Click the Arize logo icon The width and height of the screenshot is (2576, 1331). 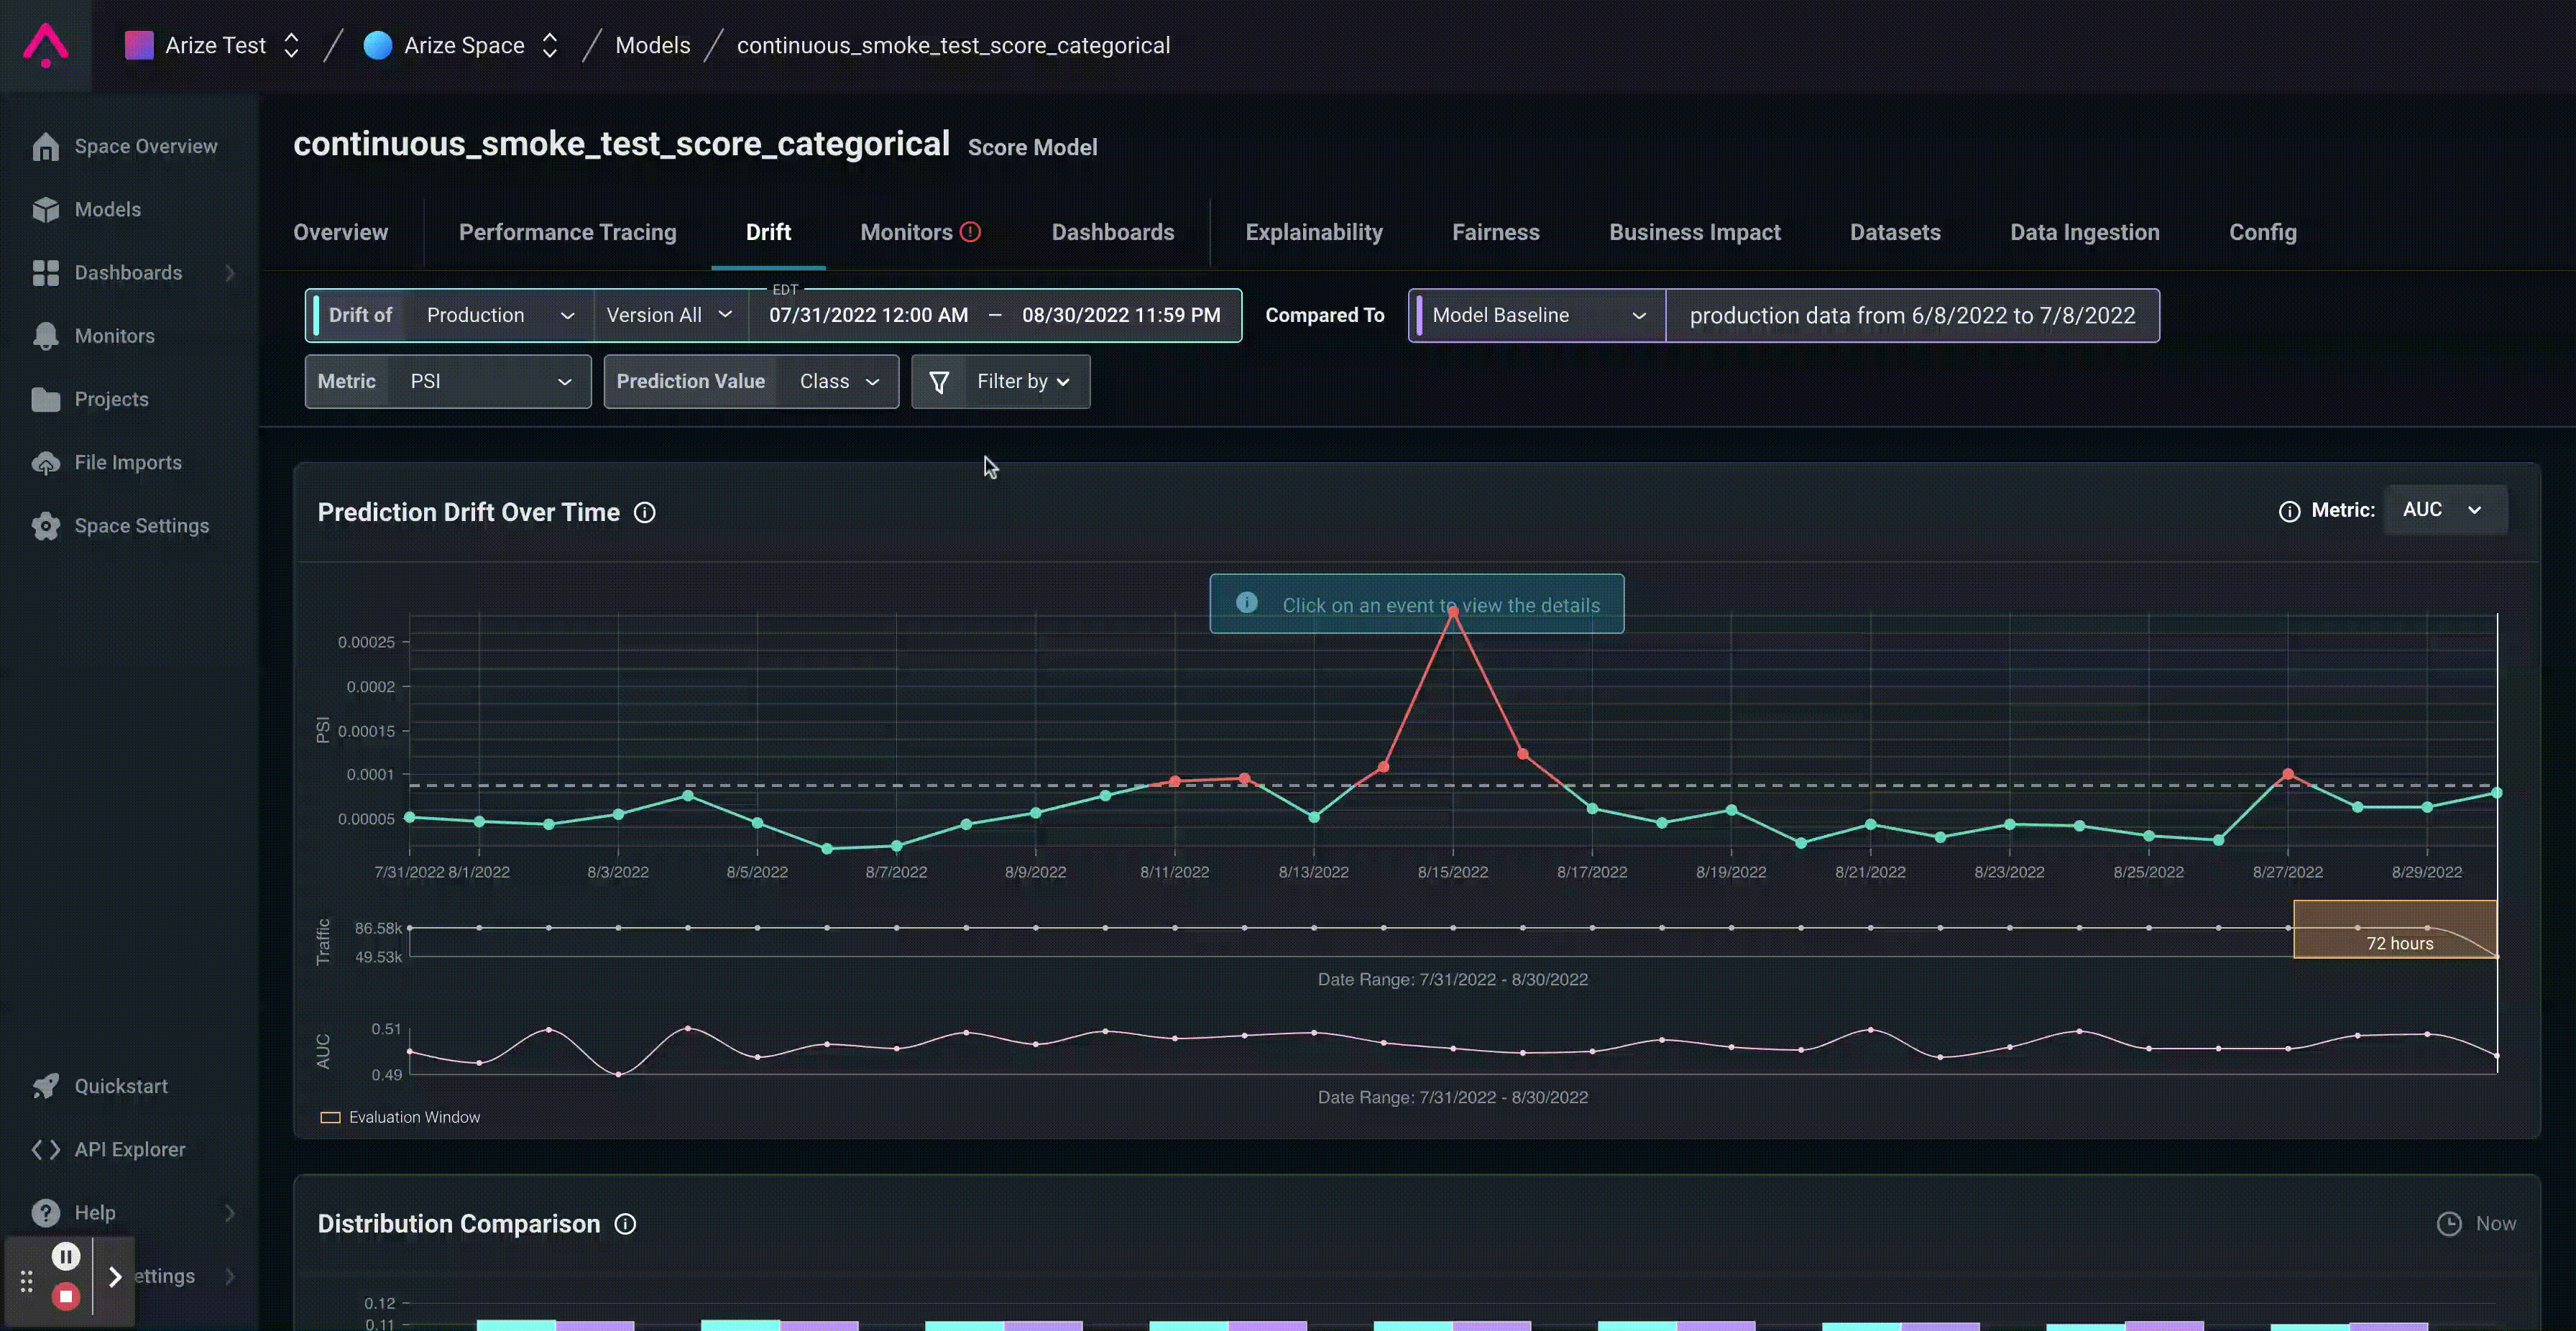click(46, 45)
